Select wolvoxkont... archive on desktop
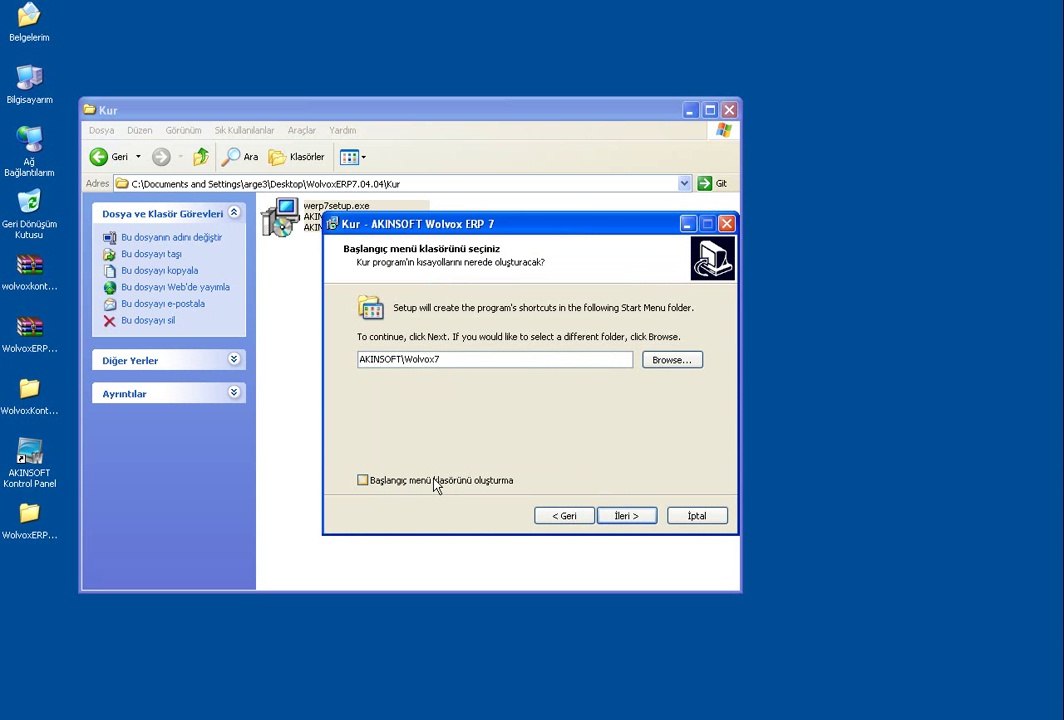The image size is (1064, 720). pos(29,272)
